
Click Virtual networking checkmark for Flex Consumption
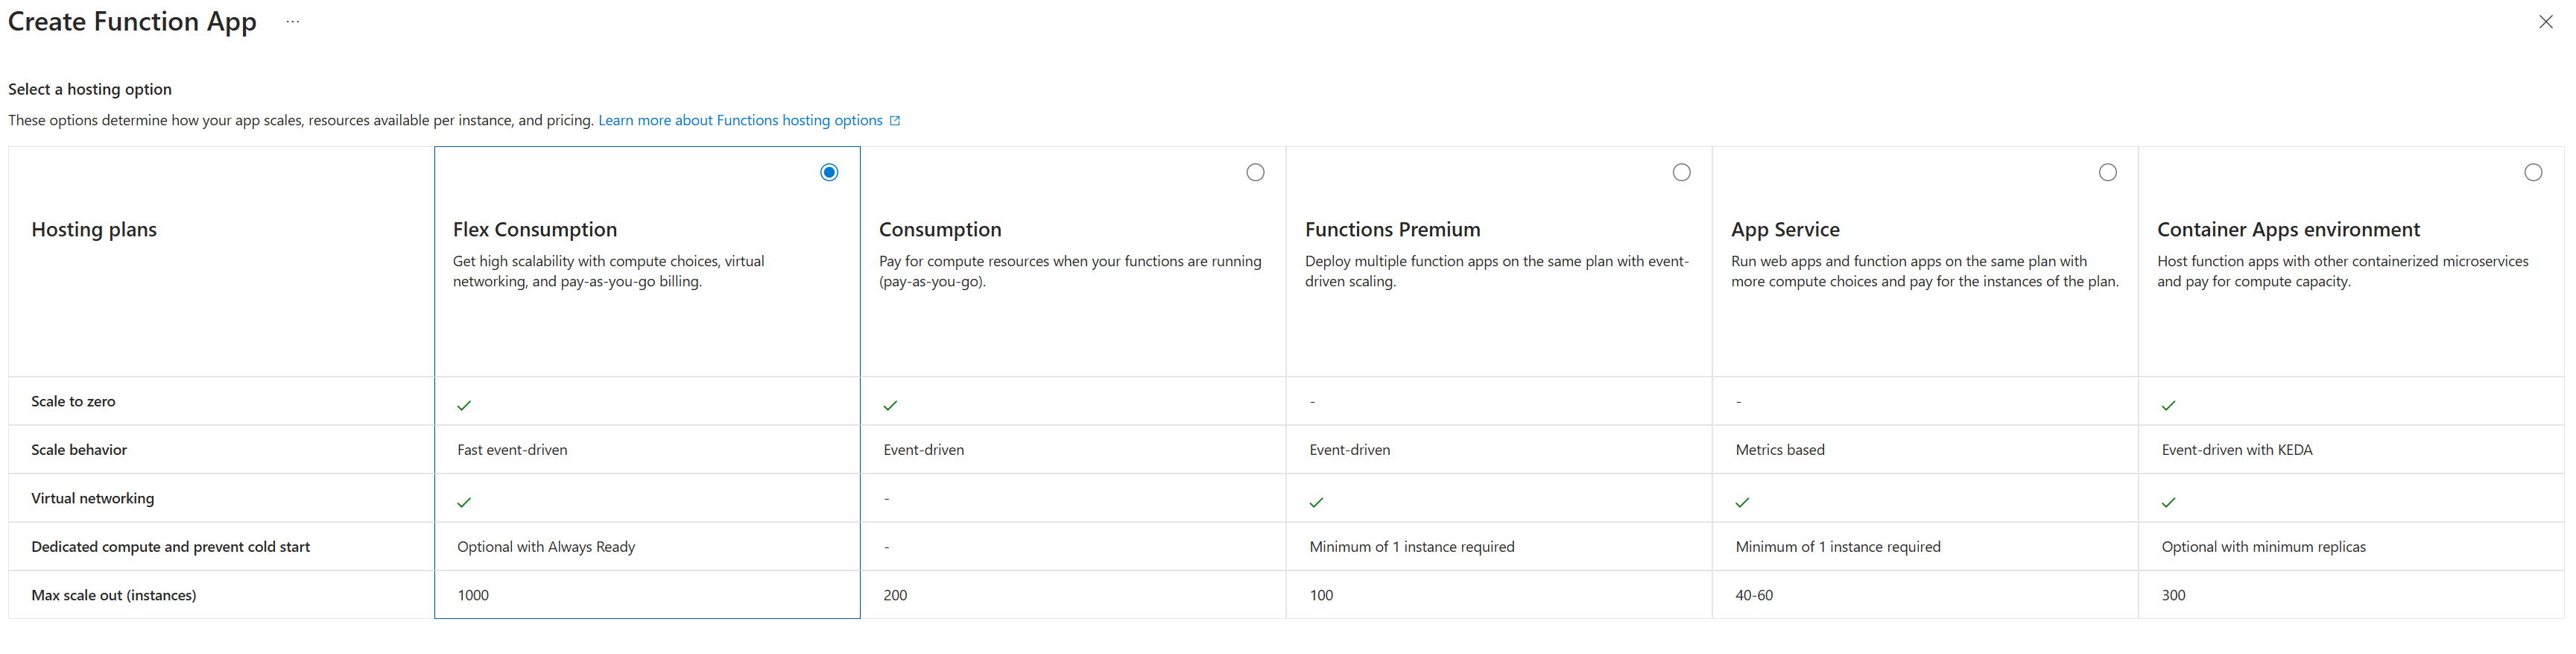click(x=464, y=502)
